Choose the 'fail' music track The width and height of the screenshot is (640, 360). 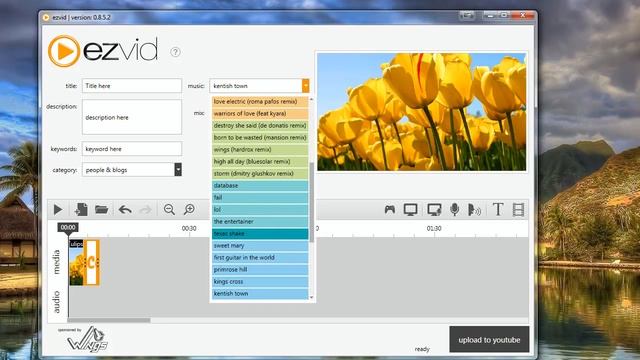tap(260, 198)
